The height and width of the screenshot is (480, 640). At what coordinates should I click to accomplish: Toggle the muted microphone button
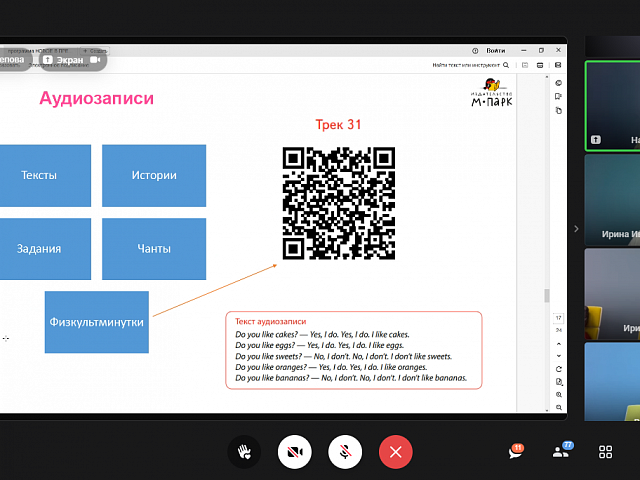pyautogui.click(x=345, y=452)
